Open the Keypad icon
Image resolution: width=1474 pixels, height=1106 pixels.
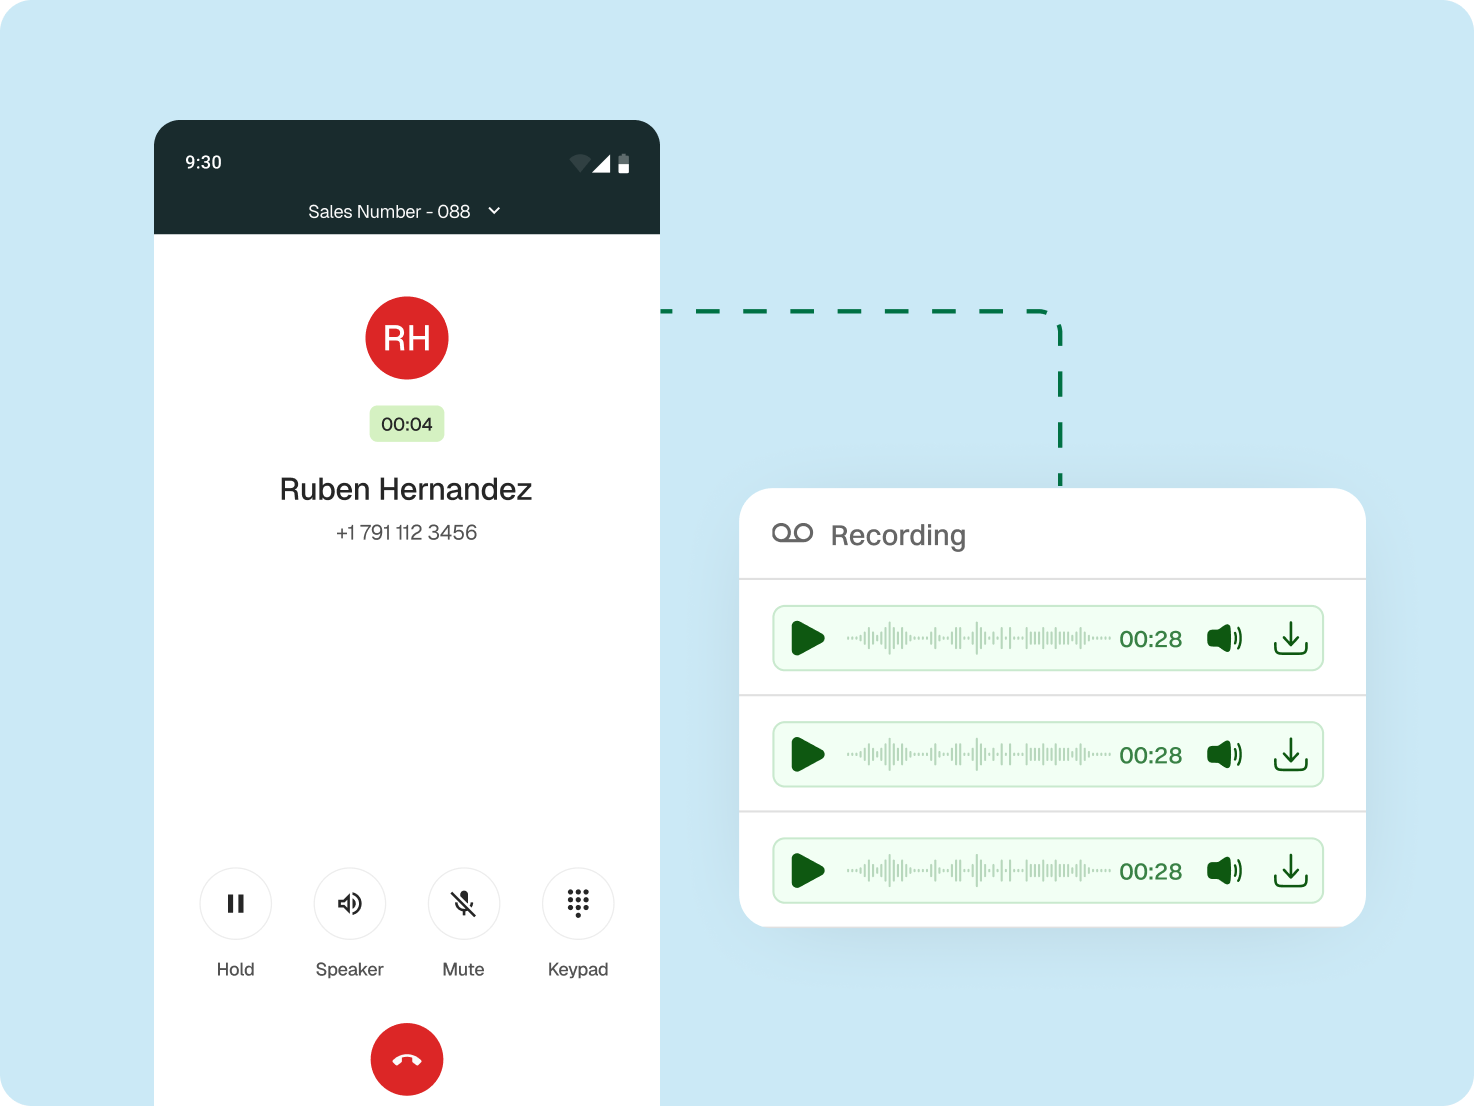[x=577, y=903]
